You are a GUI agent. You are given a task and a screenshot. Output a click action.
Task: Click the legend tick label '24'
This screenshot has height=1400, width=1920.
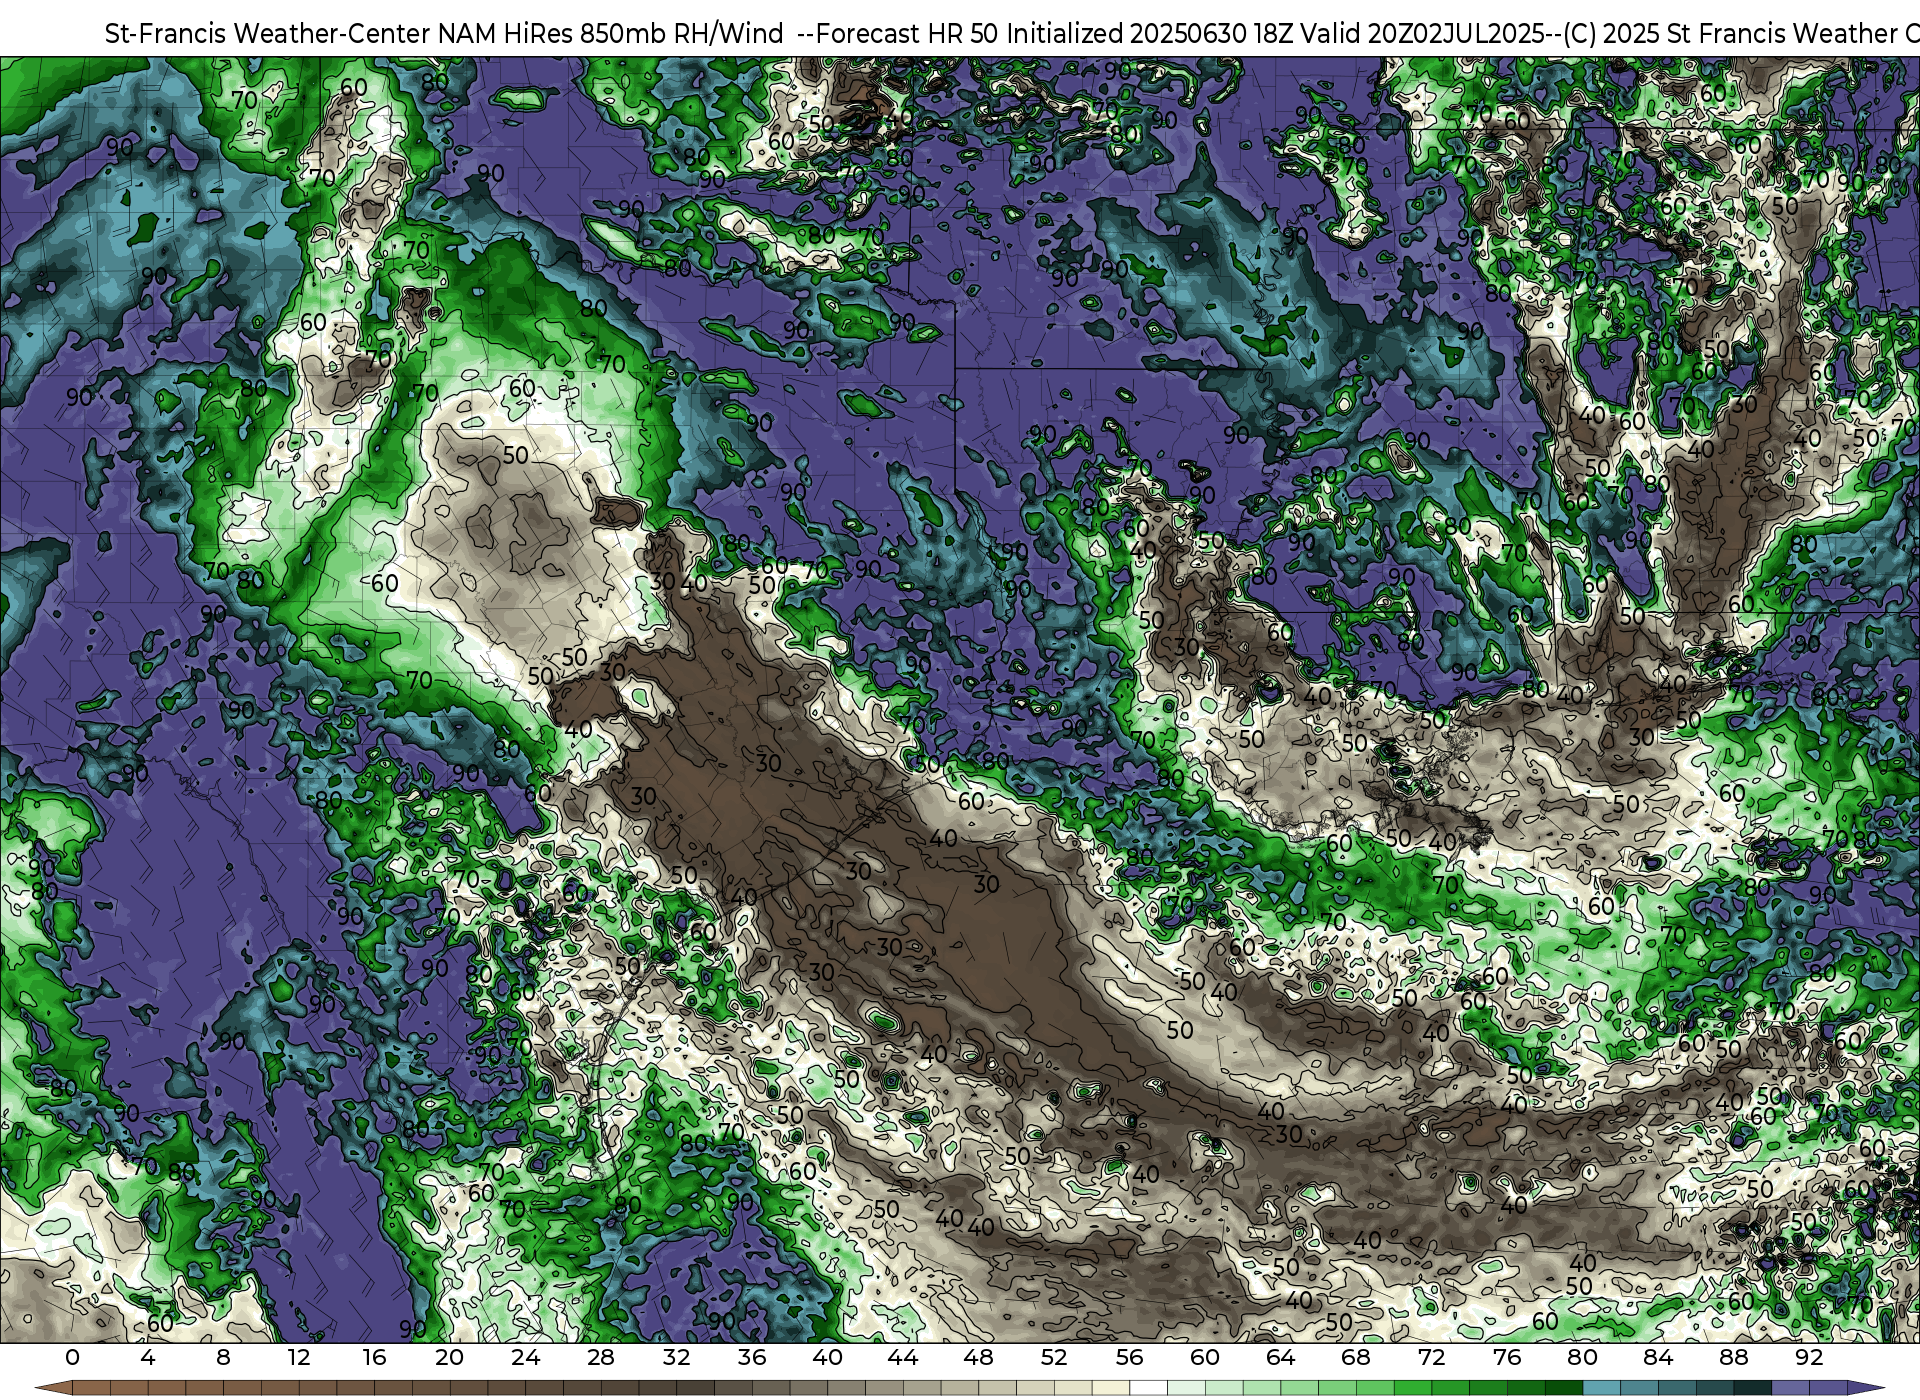coord(525,1357)
